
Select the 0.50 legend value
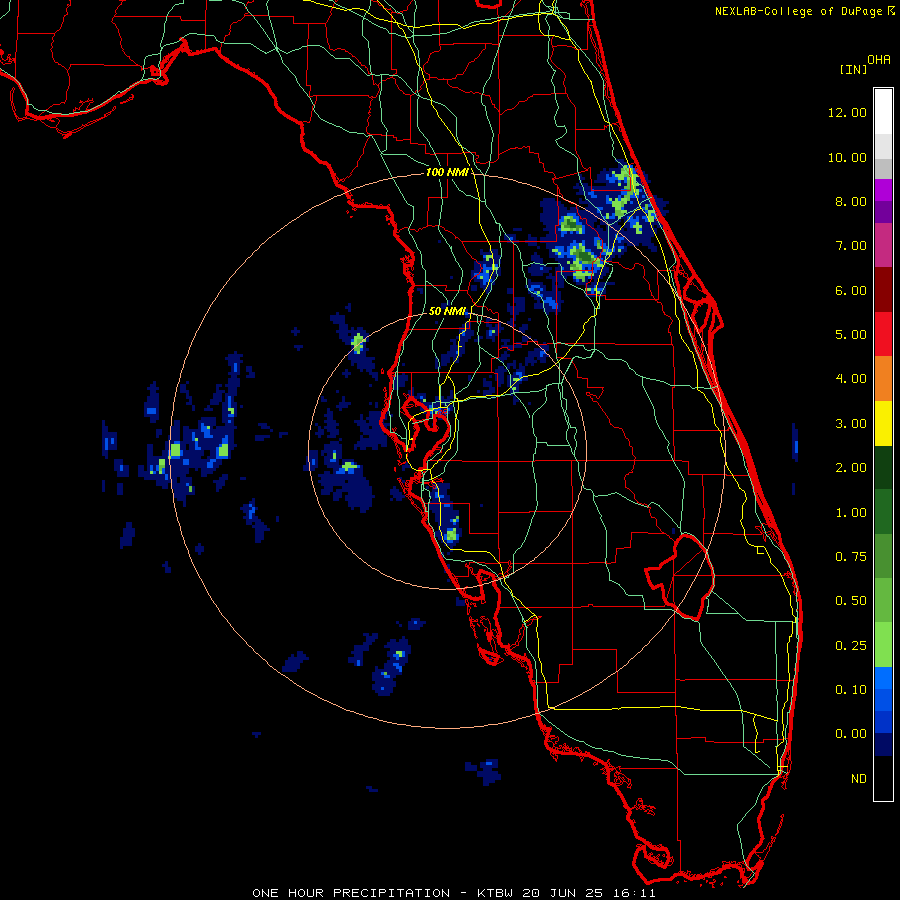click(851, 601)
